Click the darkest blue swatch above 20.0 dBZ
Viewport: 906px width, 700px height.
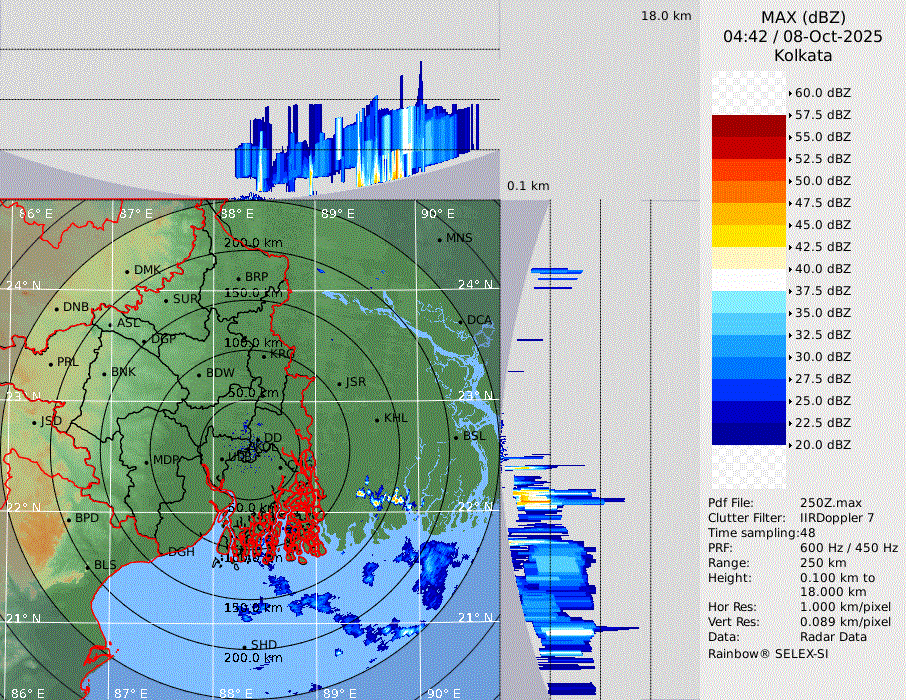pos(749,433)
